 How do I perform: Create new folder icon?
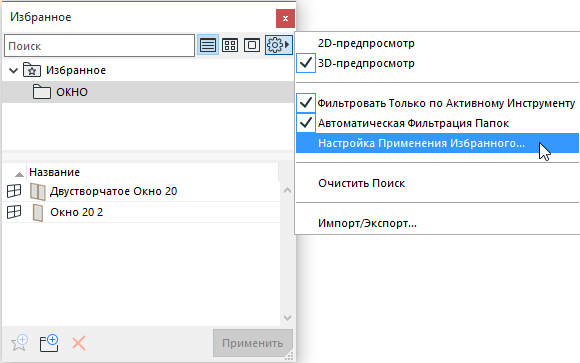[x=49, y=343]
